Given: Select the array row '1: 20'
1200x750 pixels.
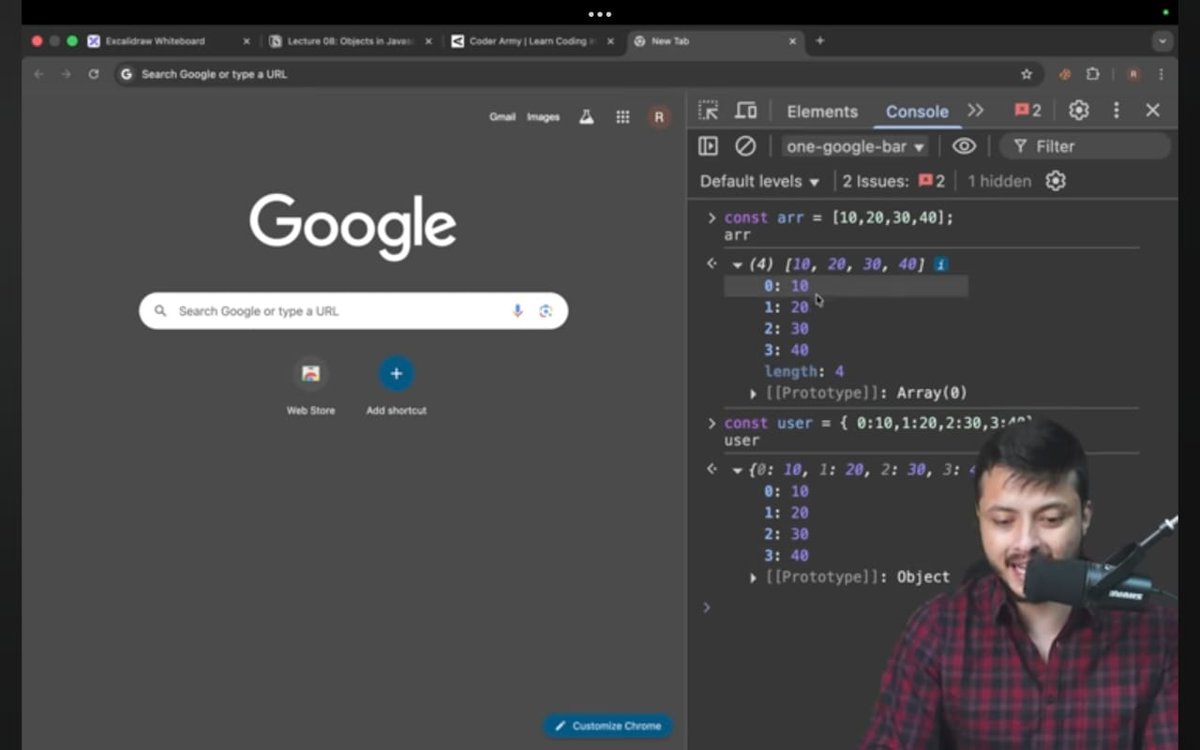Looking at the screenshot, I should pos(786,307).
